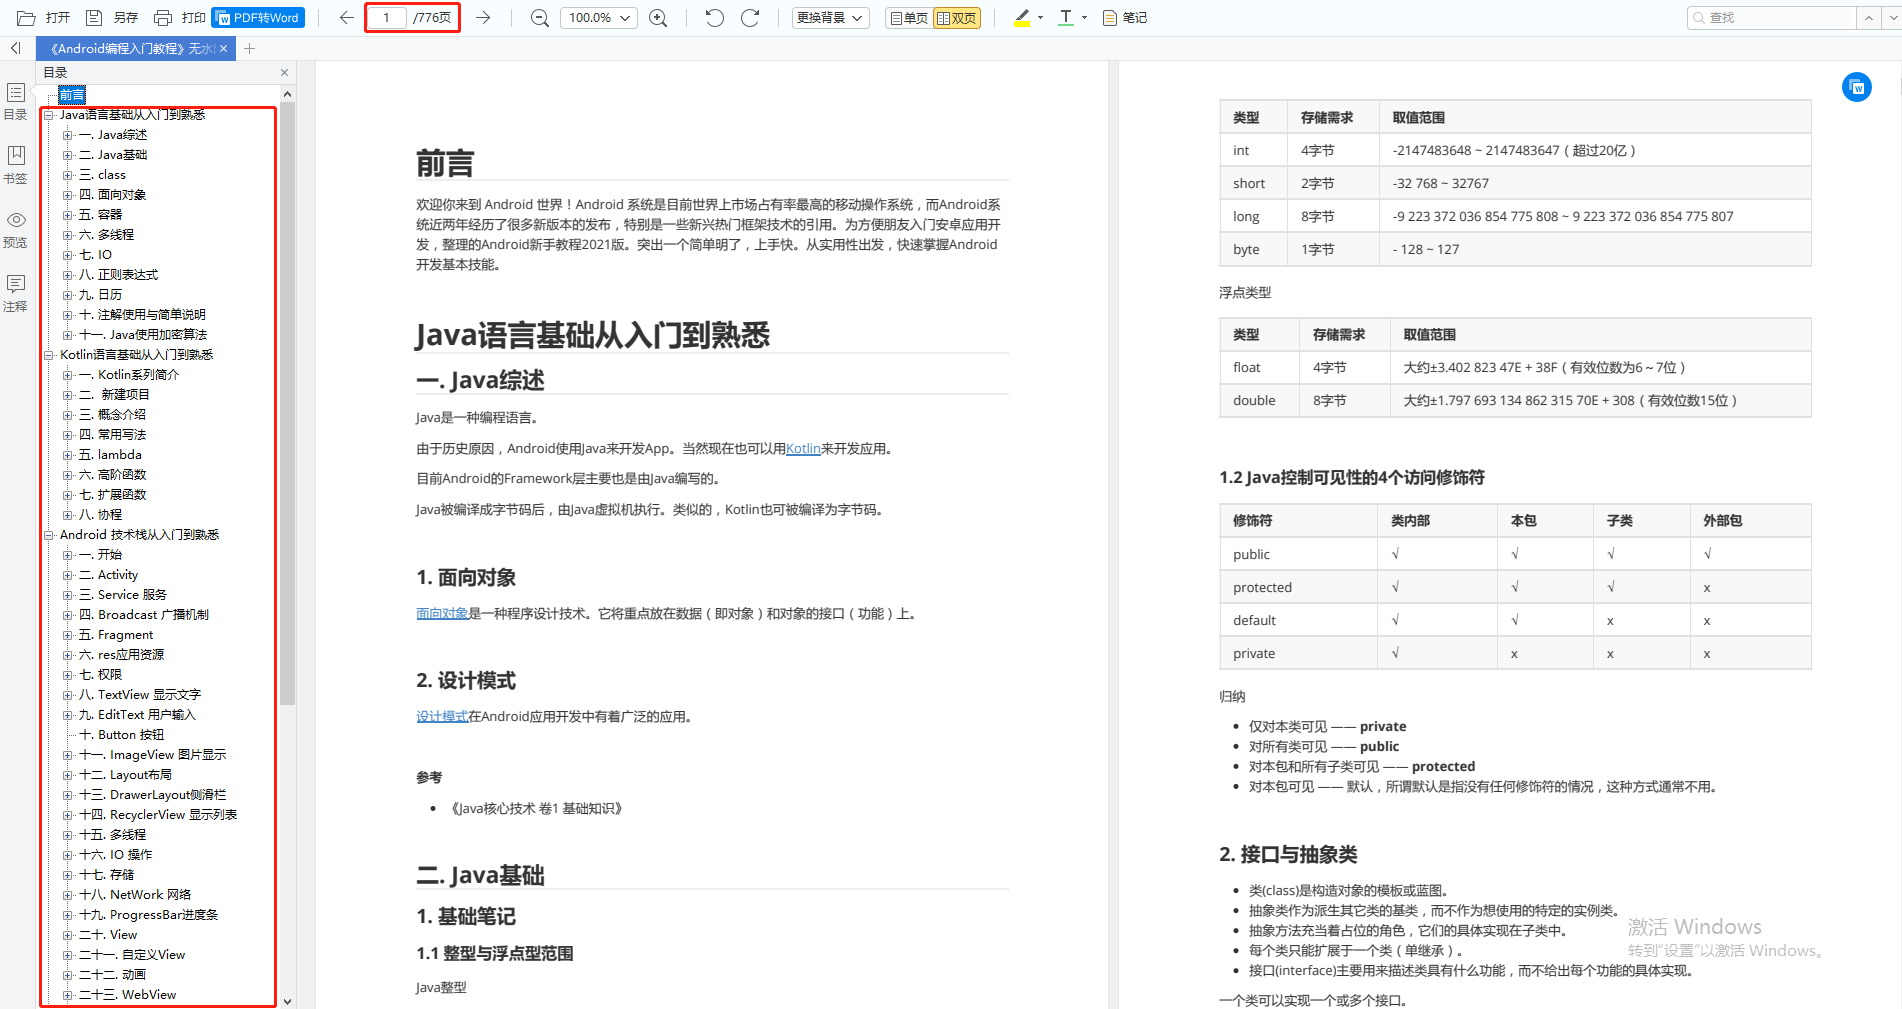Open the 目录 outline sidebar panel
1902x1009 pixels.
point(16,101)
